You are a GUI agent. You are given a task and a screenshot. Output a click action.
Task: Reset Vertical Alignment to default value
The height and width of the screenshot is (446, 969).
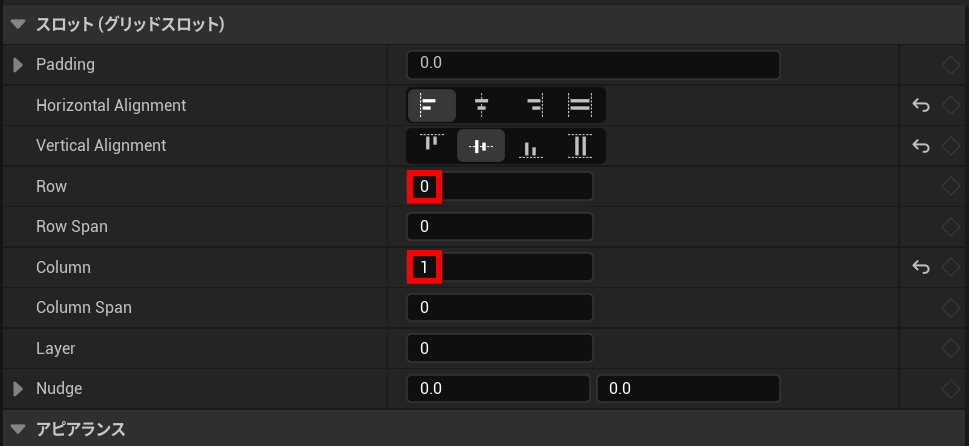click(921, 146)
